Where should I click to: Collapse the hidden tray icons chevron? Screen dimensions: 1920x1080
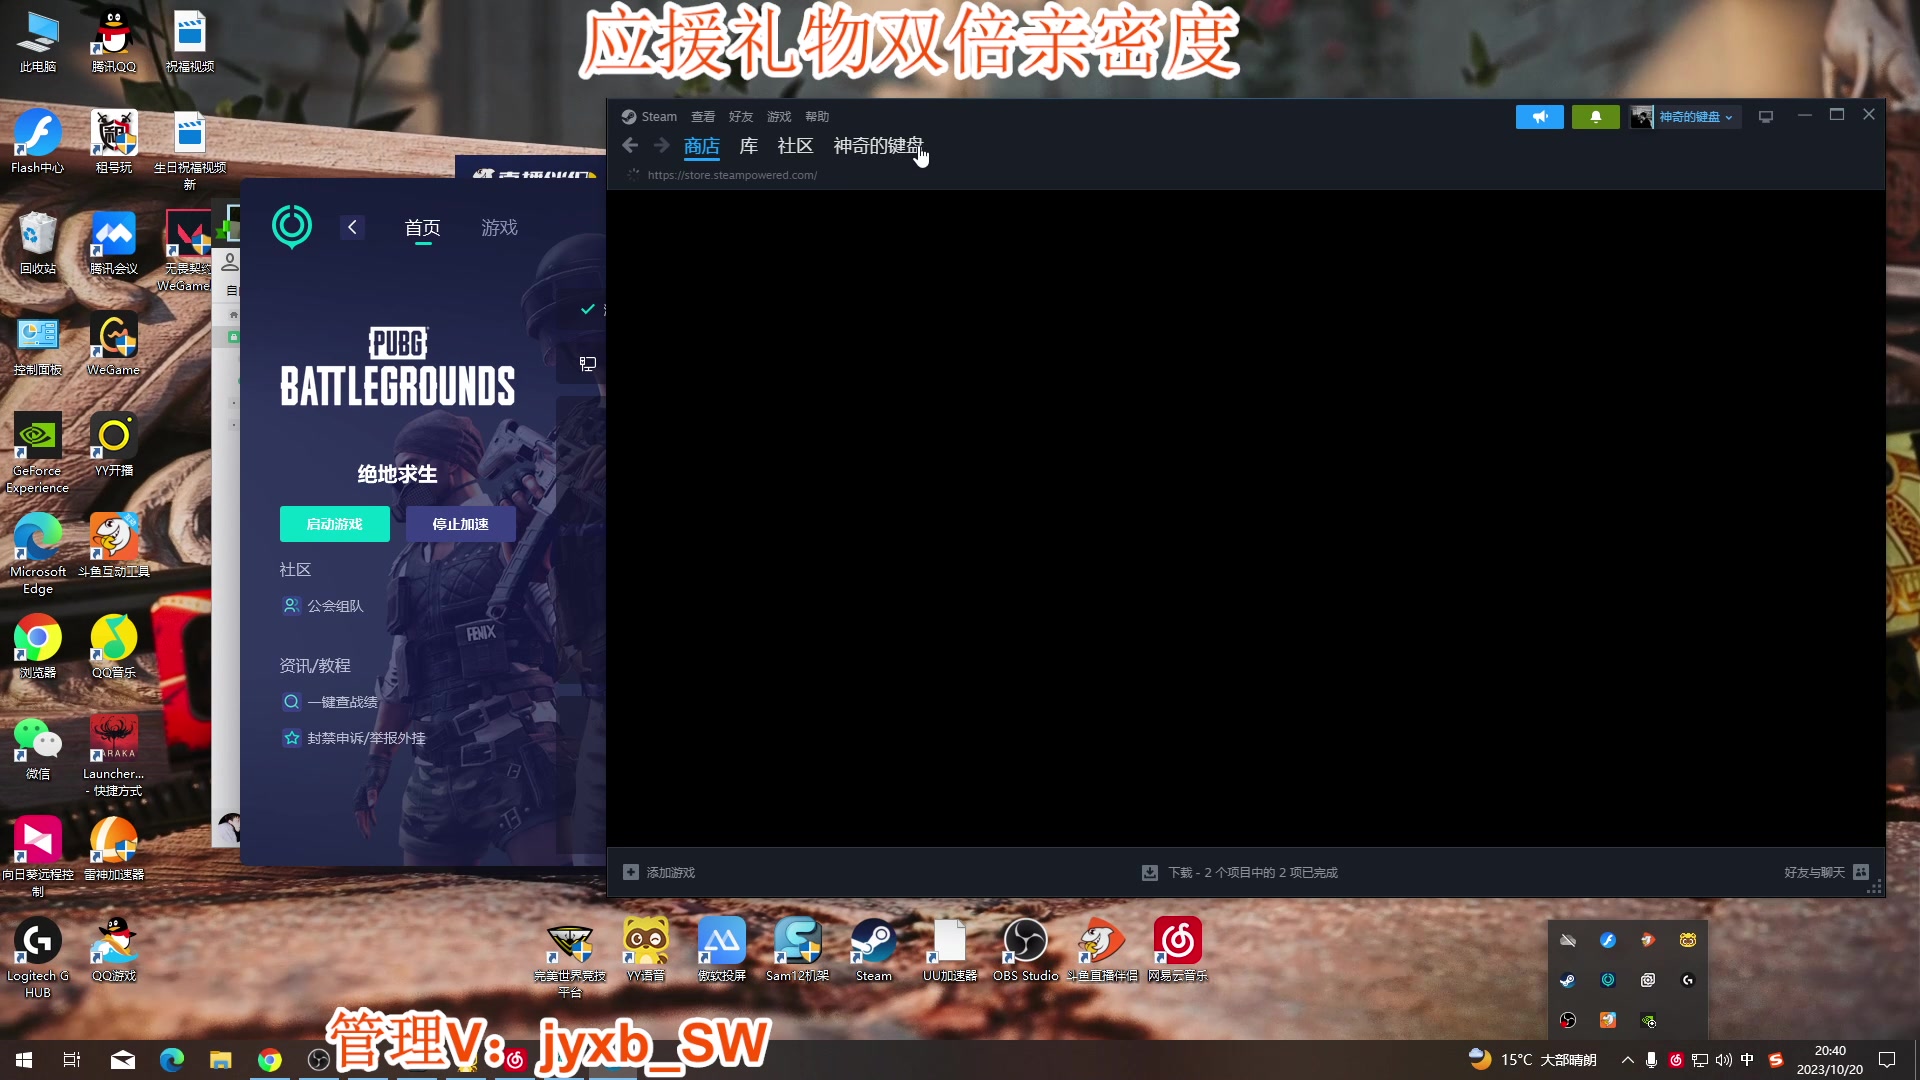pos(1628,1060)
